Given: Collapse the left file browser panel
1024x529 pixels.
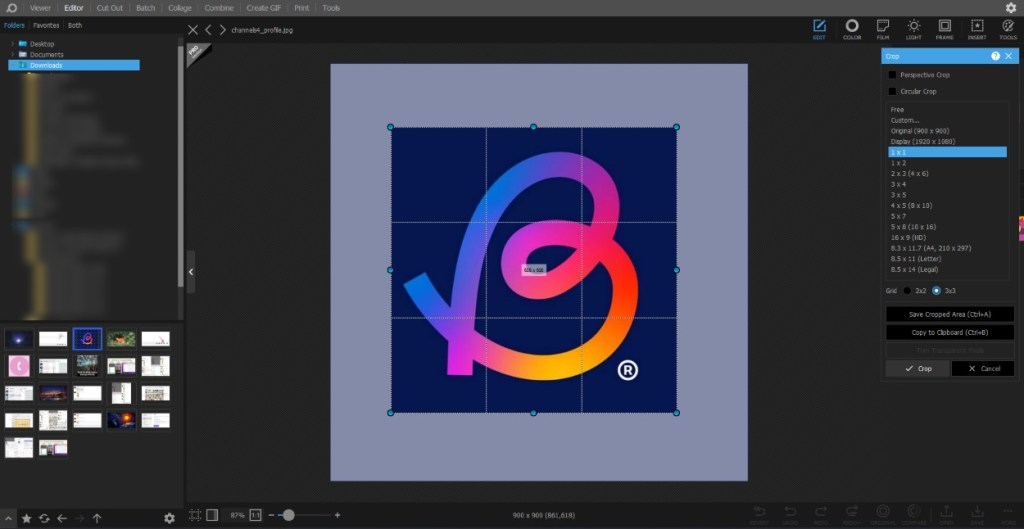Looking at the screenshot, I should click(191, 272).
